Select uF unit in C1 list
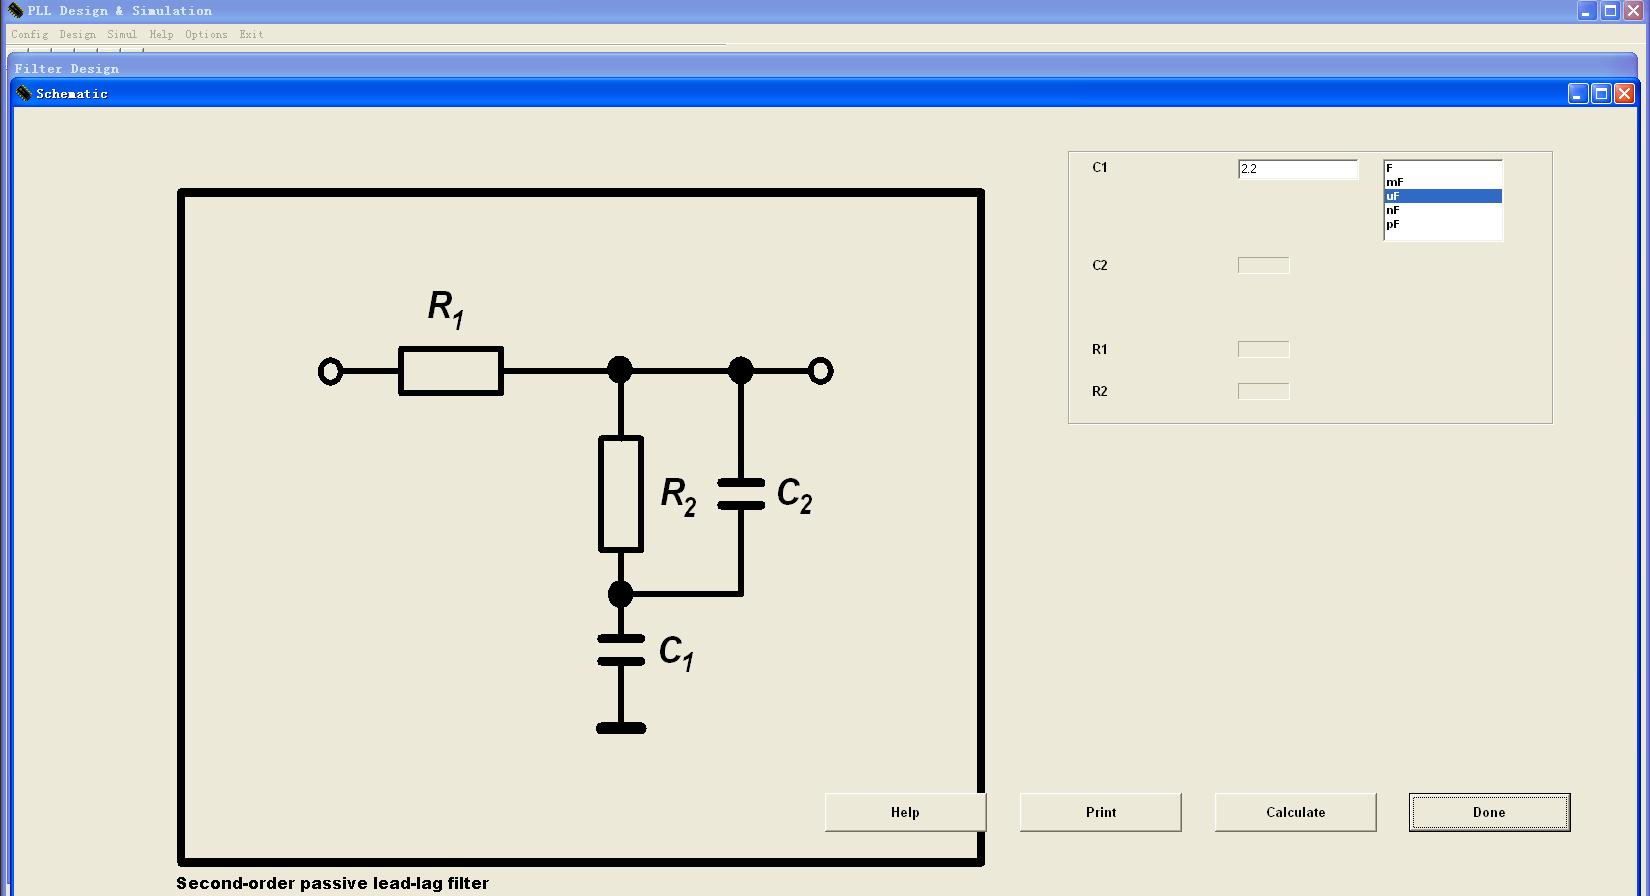The width and height of the screenshot is (1650, 896). (1442, 196)
